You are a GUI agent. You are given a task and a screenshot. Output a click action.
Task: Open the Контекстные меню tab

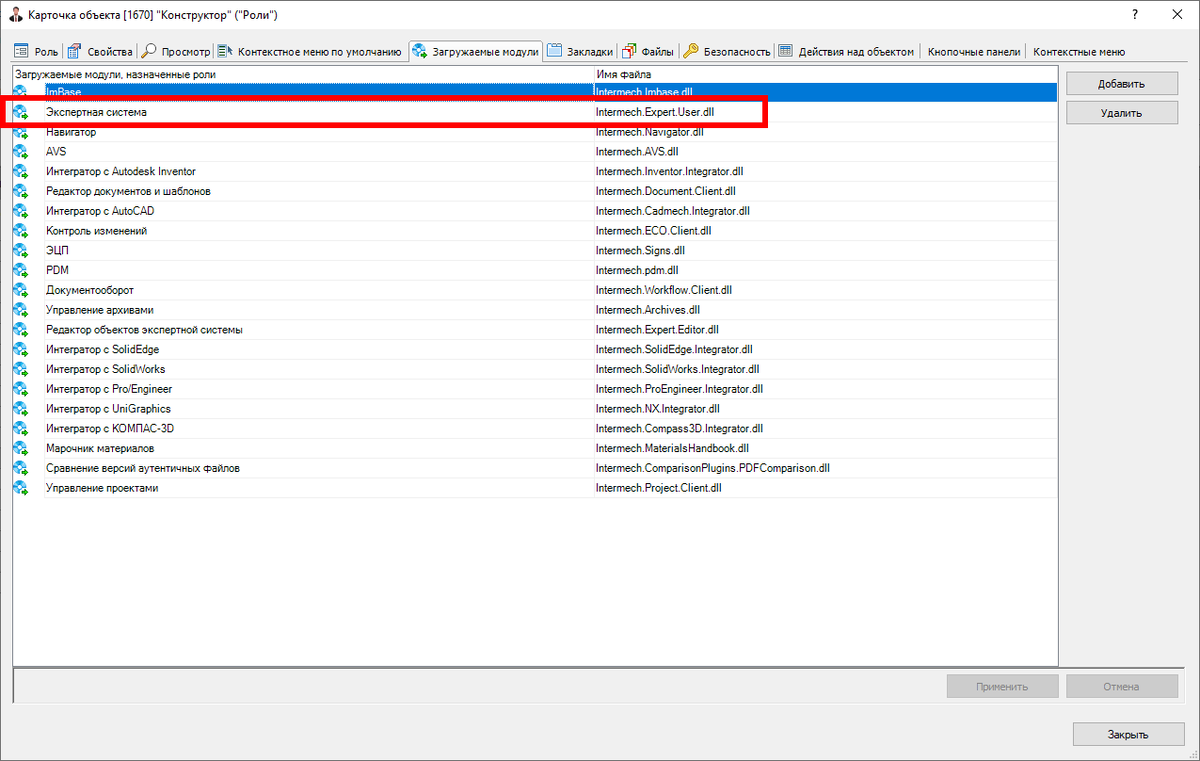(x=1079, y=51)
